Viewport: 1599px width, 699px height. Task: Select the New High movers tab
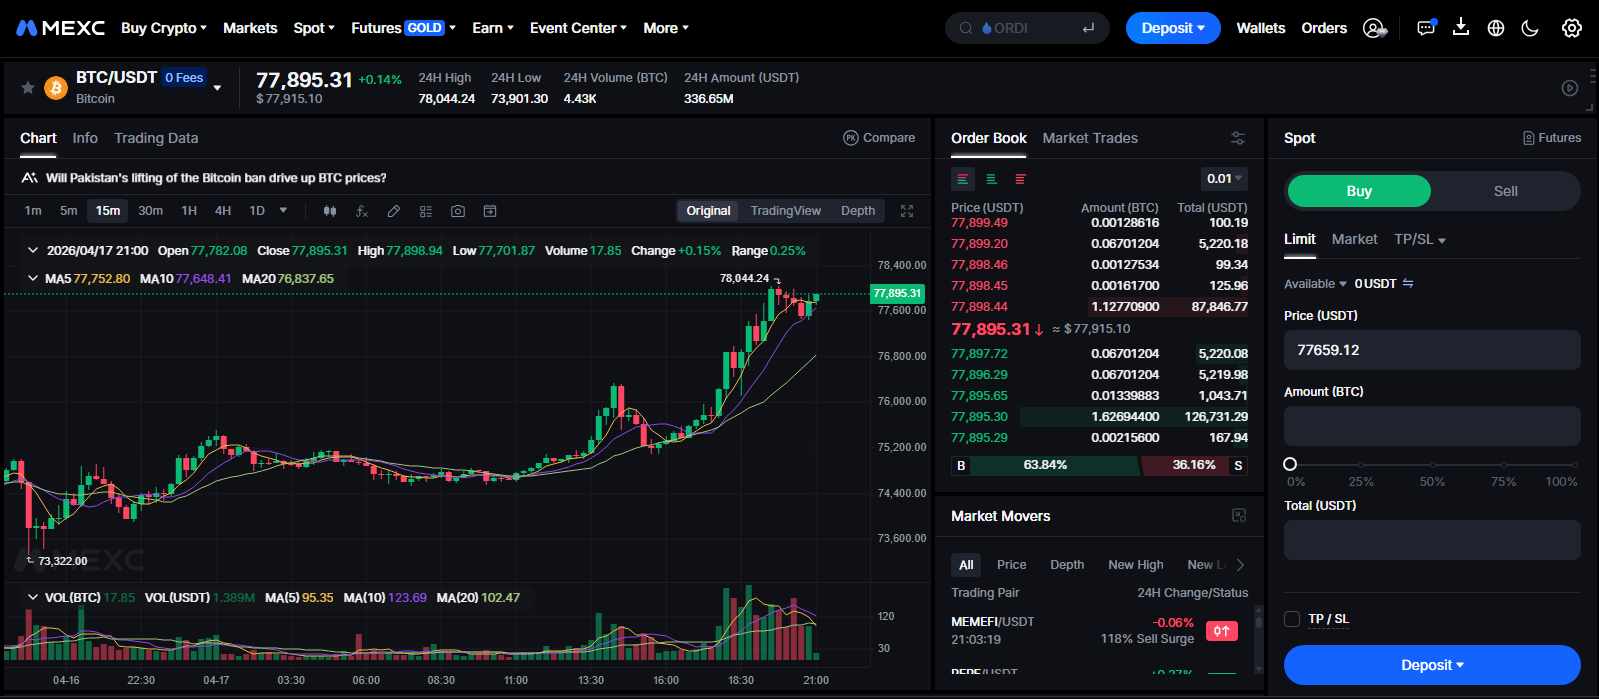[1135, 565]
